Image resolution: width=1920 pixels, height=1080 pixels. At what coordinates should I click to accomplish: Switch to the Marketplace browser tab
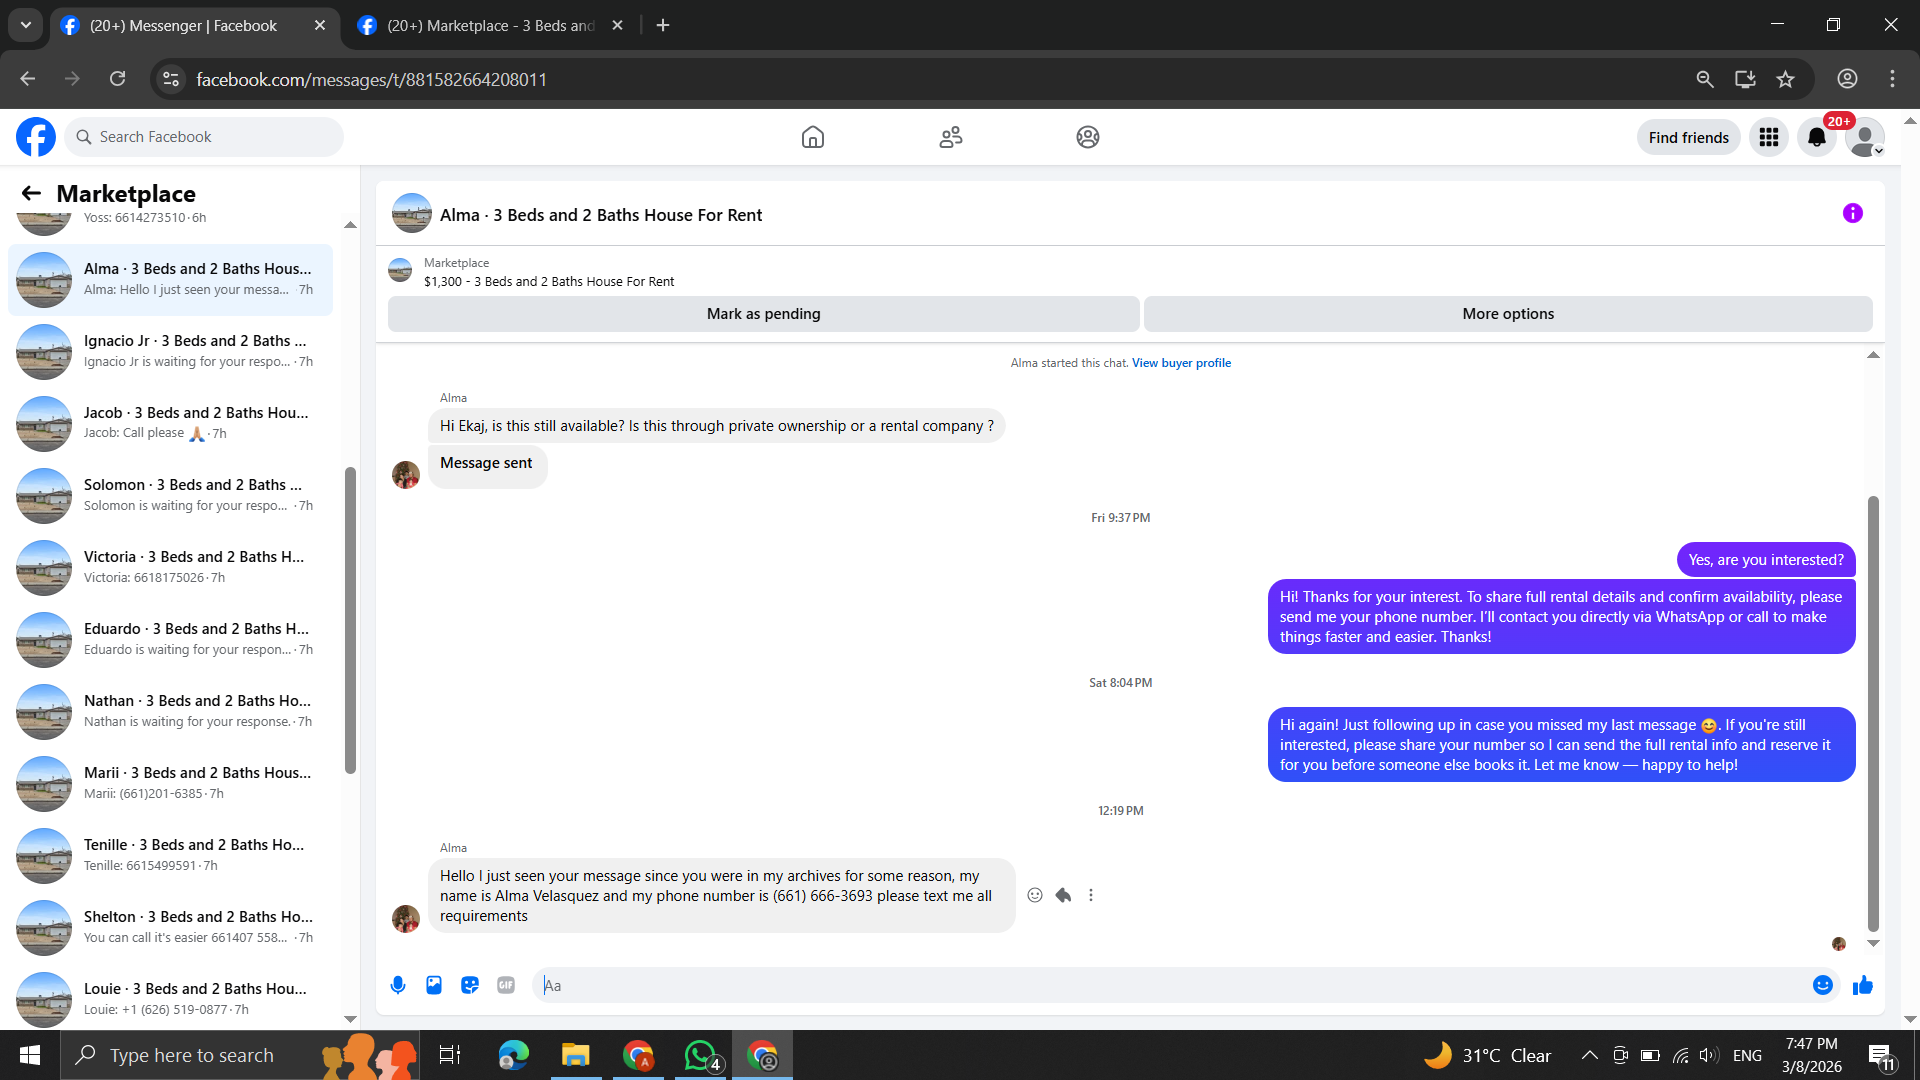coord(490,26)
